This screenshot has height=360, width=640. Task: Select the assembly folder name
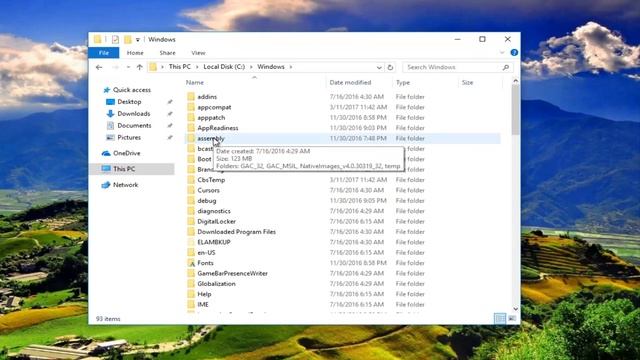(211, 138)
